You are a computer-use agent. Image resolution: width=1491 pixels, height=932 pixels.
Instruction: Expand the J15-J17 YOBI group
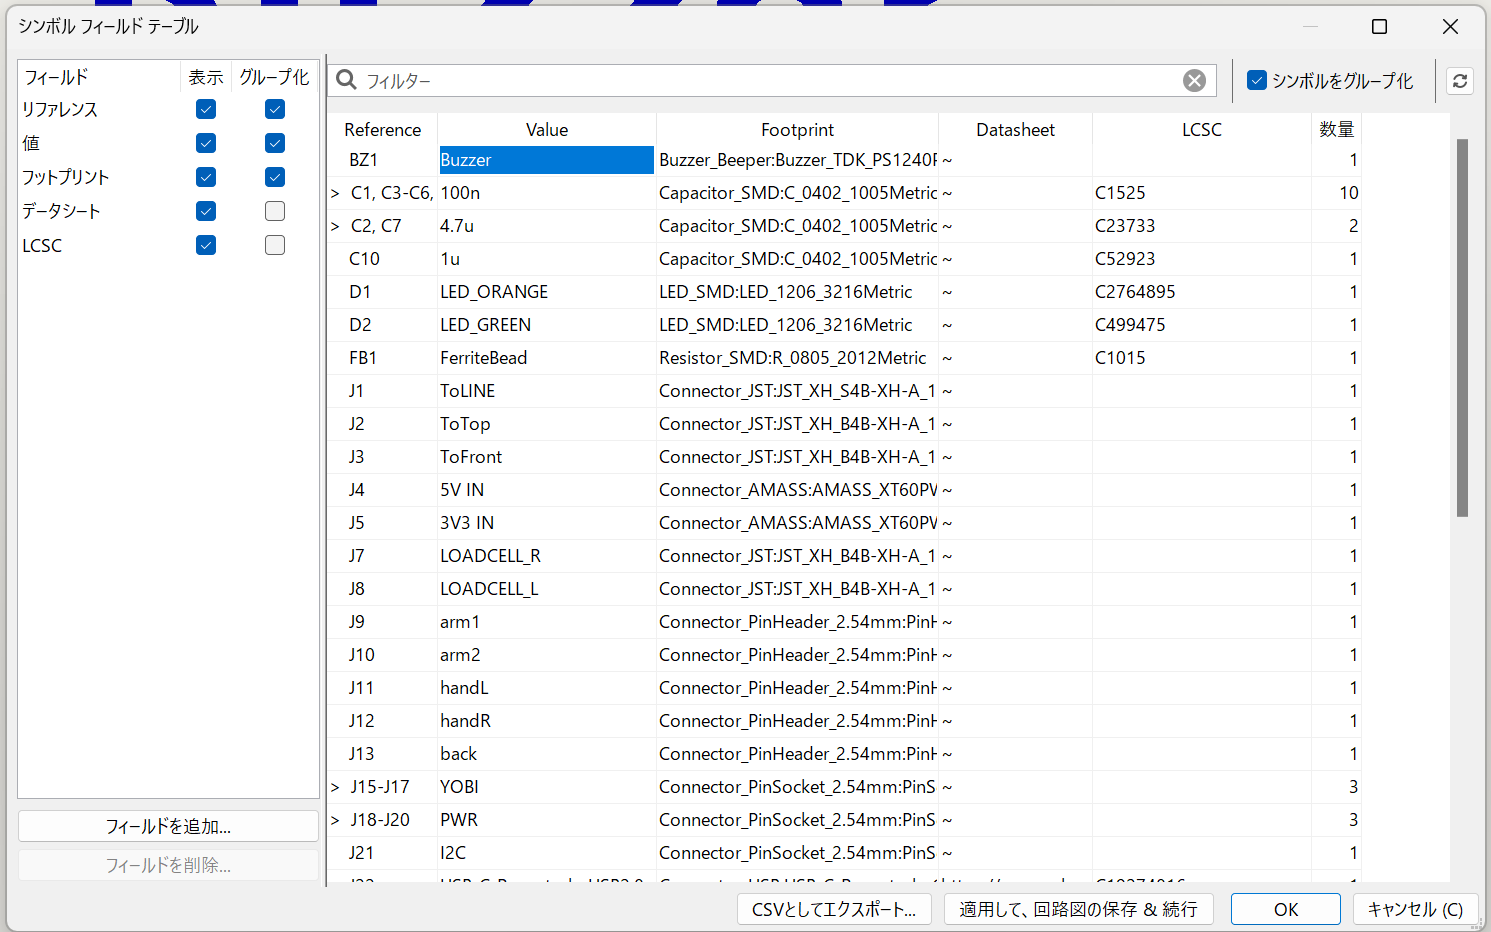point(336,787)
